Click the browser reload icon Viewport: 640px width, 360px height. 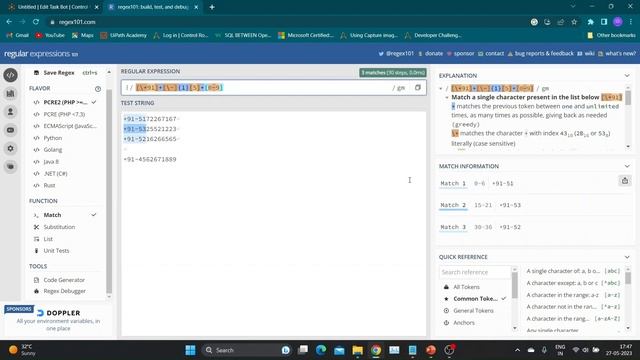click(36, 22)
